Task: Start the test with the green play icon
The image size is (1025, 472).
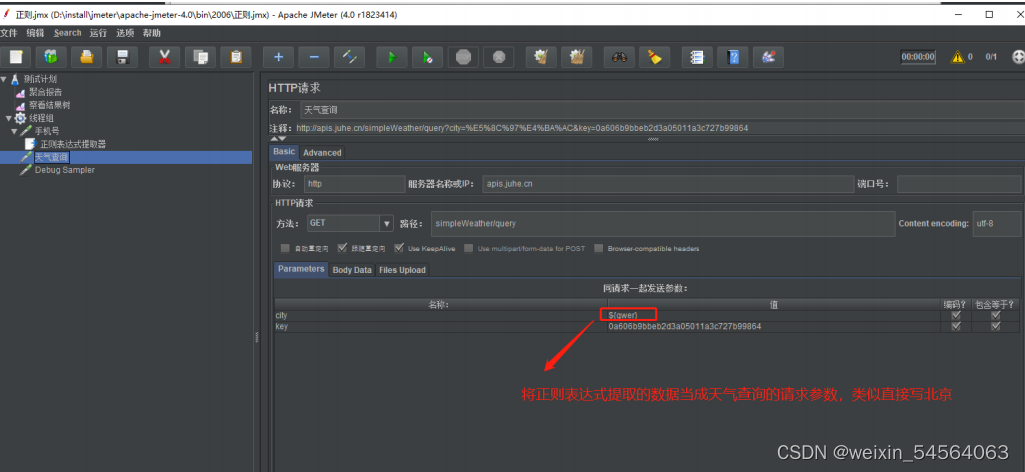Action: 392,58
